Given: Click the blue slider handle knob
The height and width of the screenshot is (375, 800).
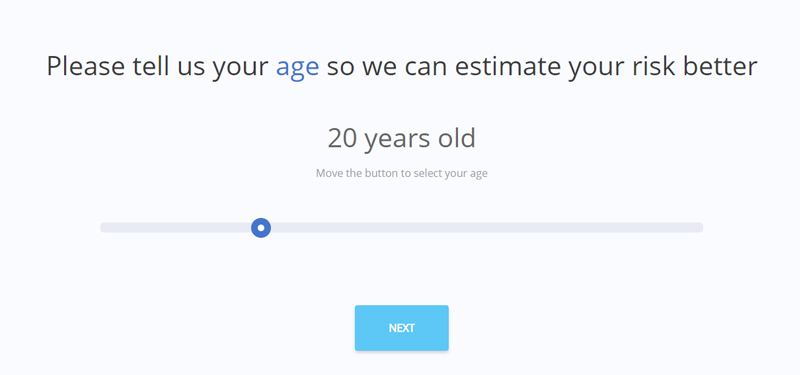Looking at the screenshot, I should (x=261, y=228).
